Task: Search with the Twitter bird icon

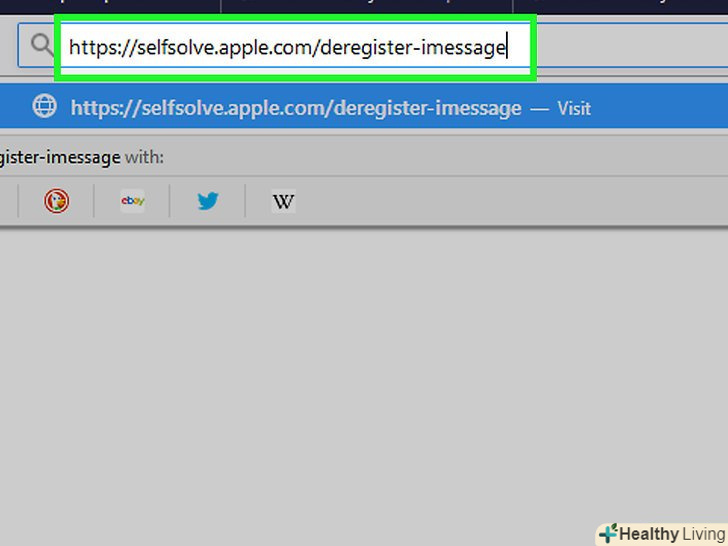Action: pyautogui.click(x=208, y=201)
